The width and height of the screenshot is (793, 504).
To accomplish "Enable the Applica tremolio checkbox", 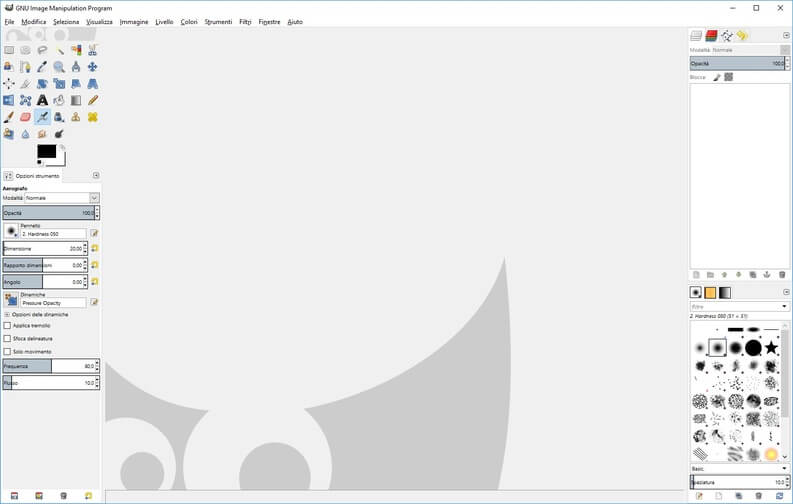I will 7,326.
